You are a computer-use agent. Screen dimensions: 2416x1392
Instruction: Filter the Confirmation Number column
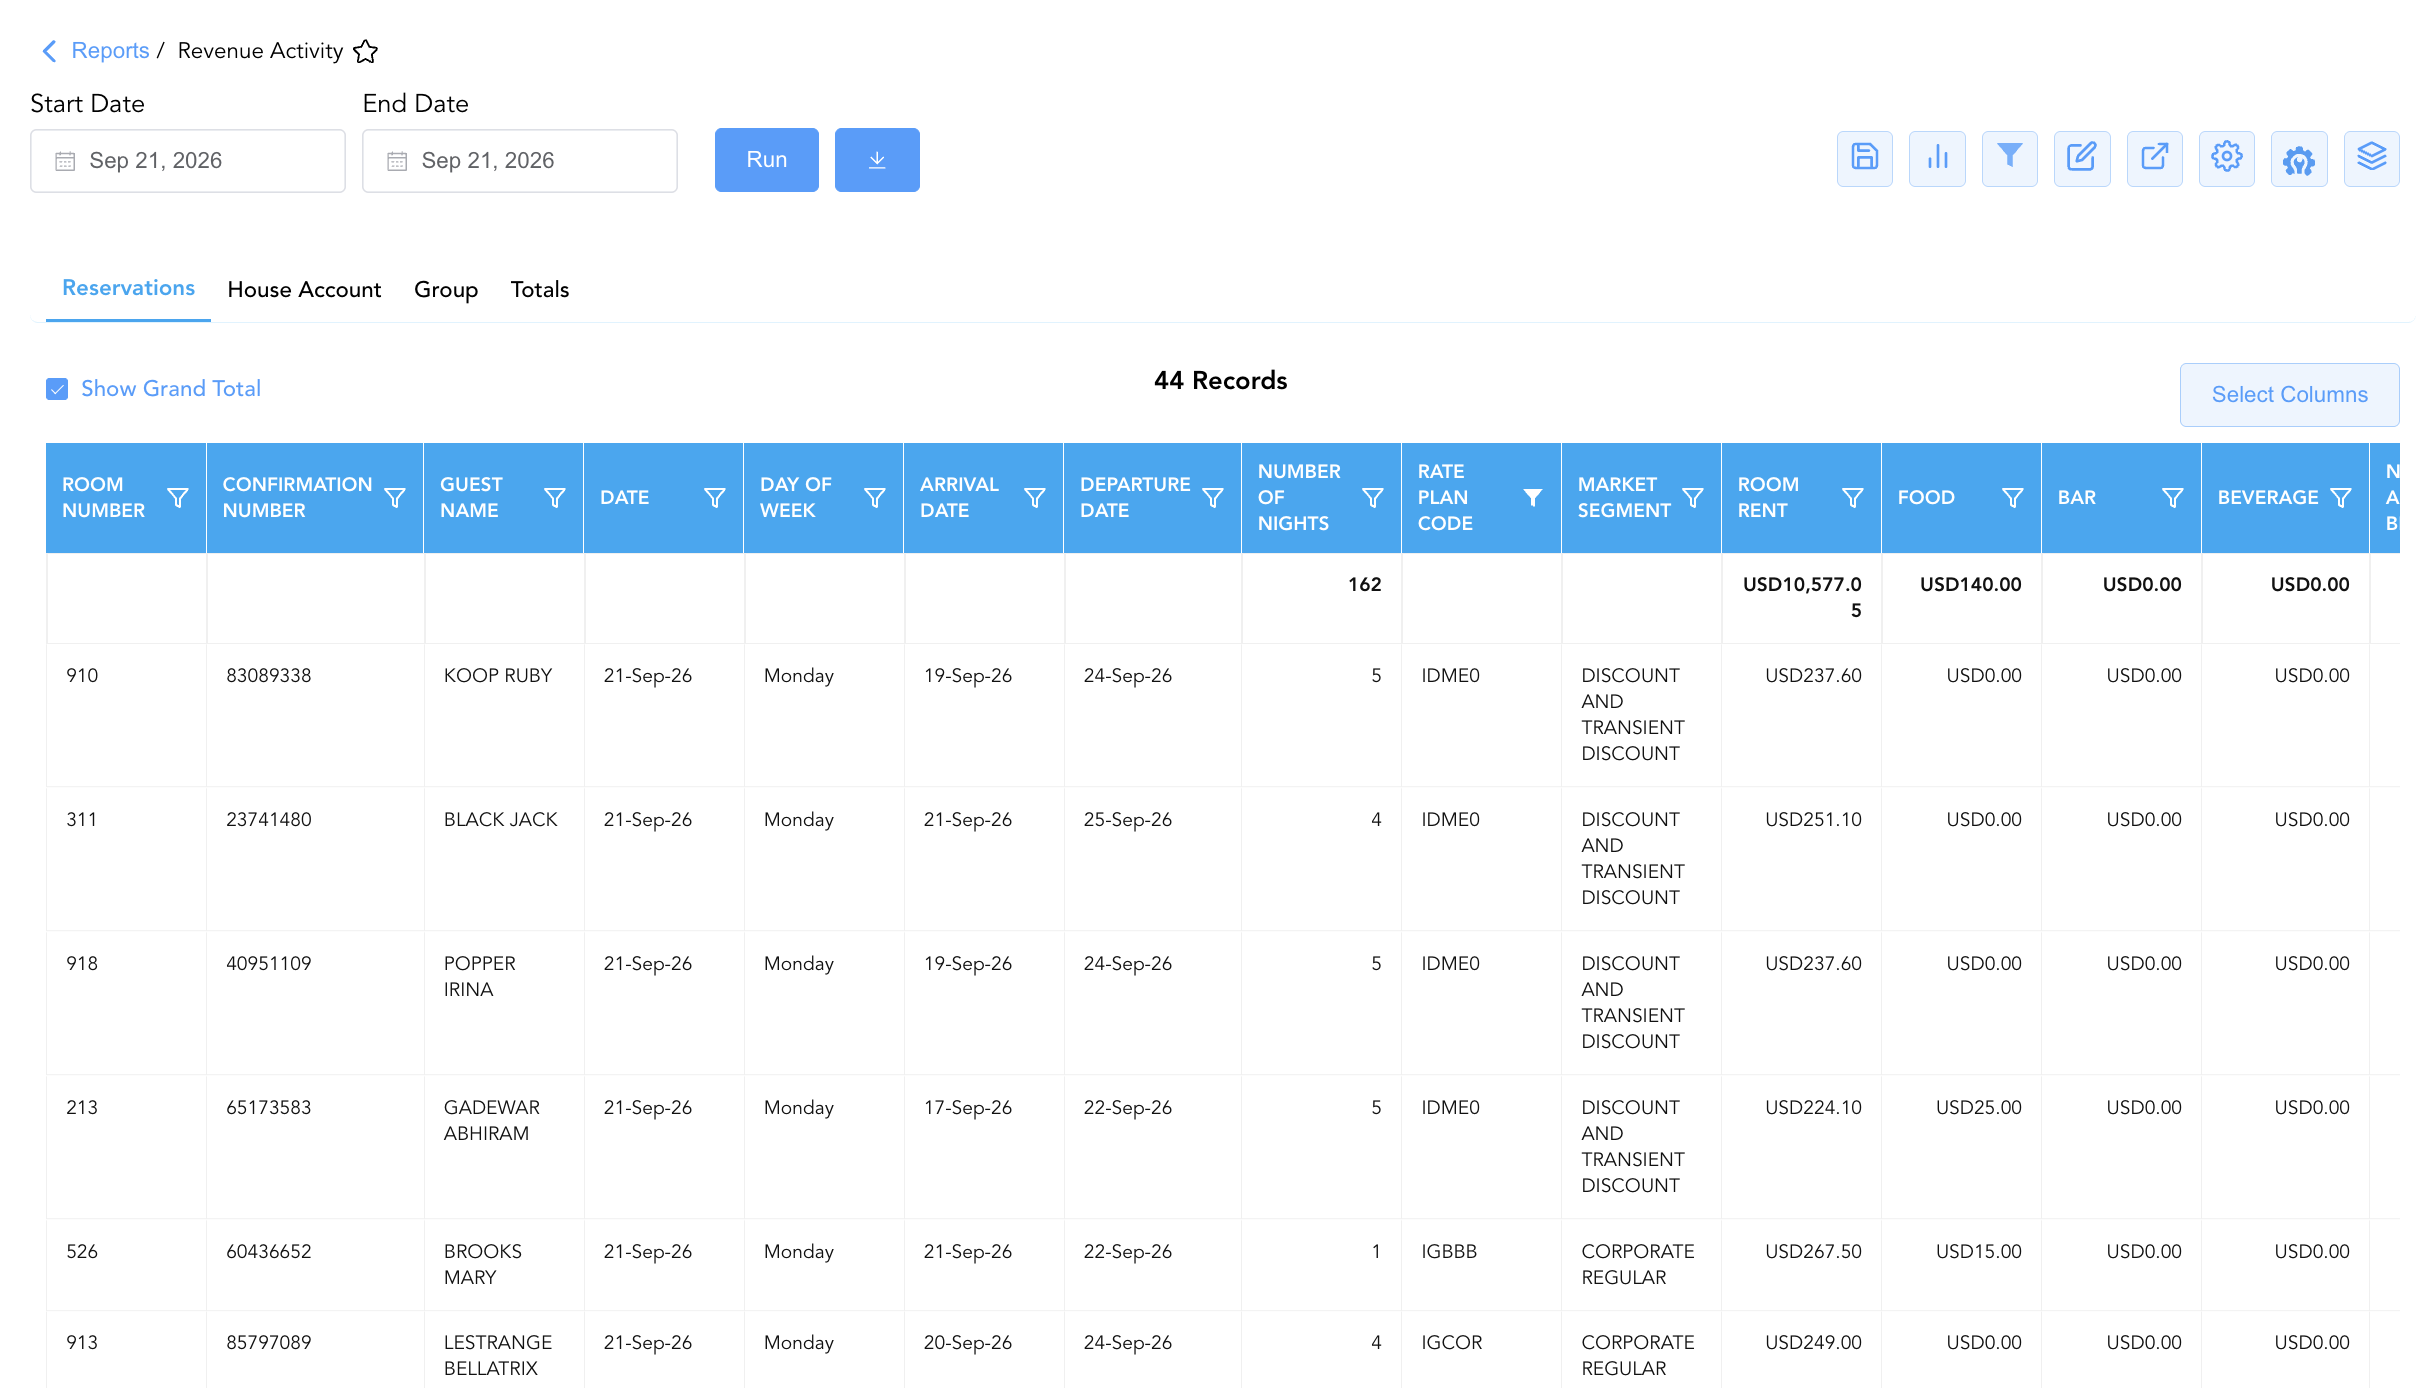click(x=395, y=498)
